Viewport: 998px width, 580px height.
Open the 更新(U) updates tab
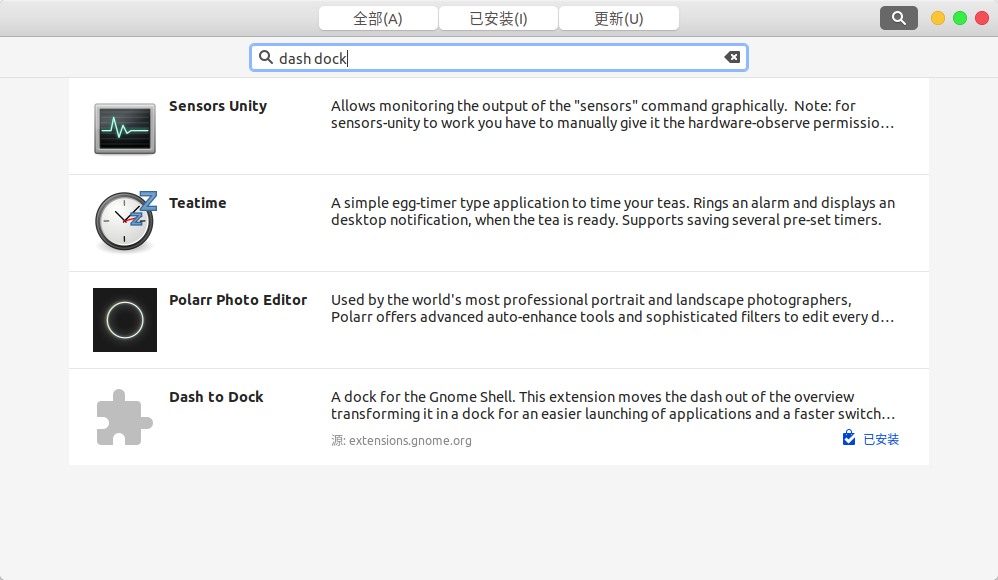tap(618, 18)
